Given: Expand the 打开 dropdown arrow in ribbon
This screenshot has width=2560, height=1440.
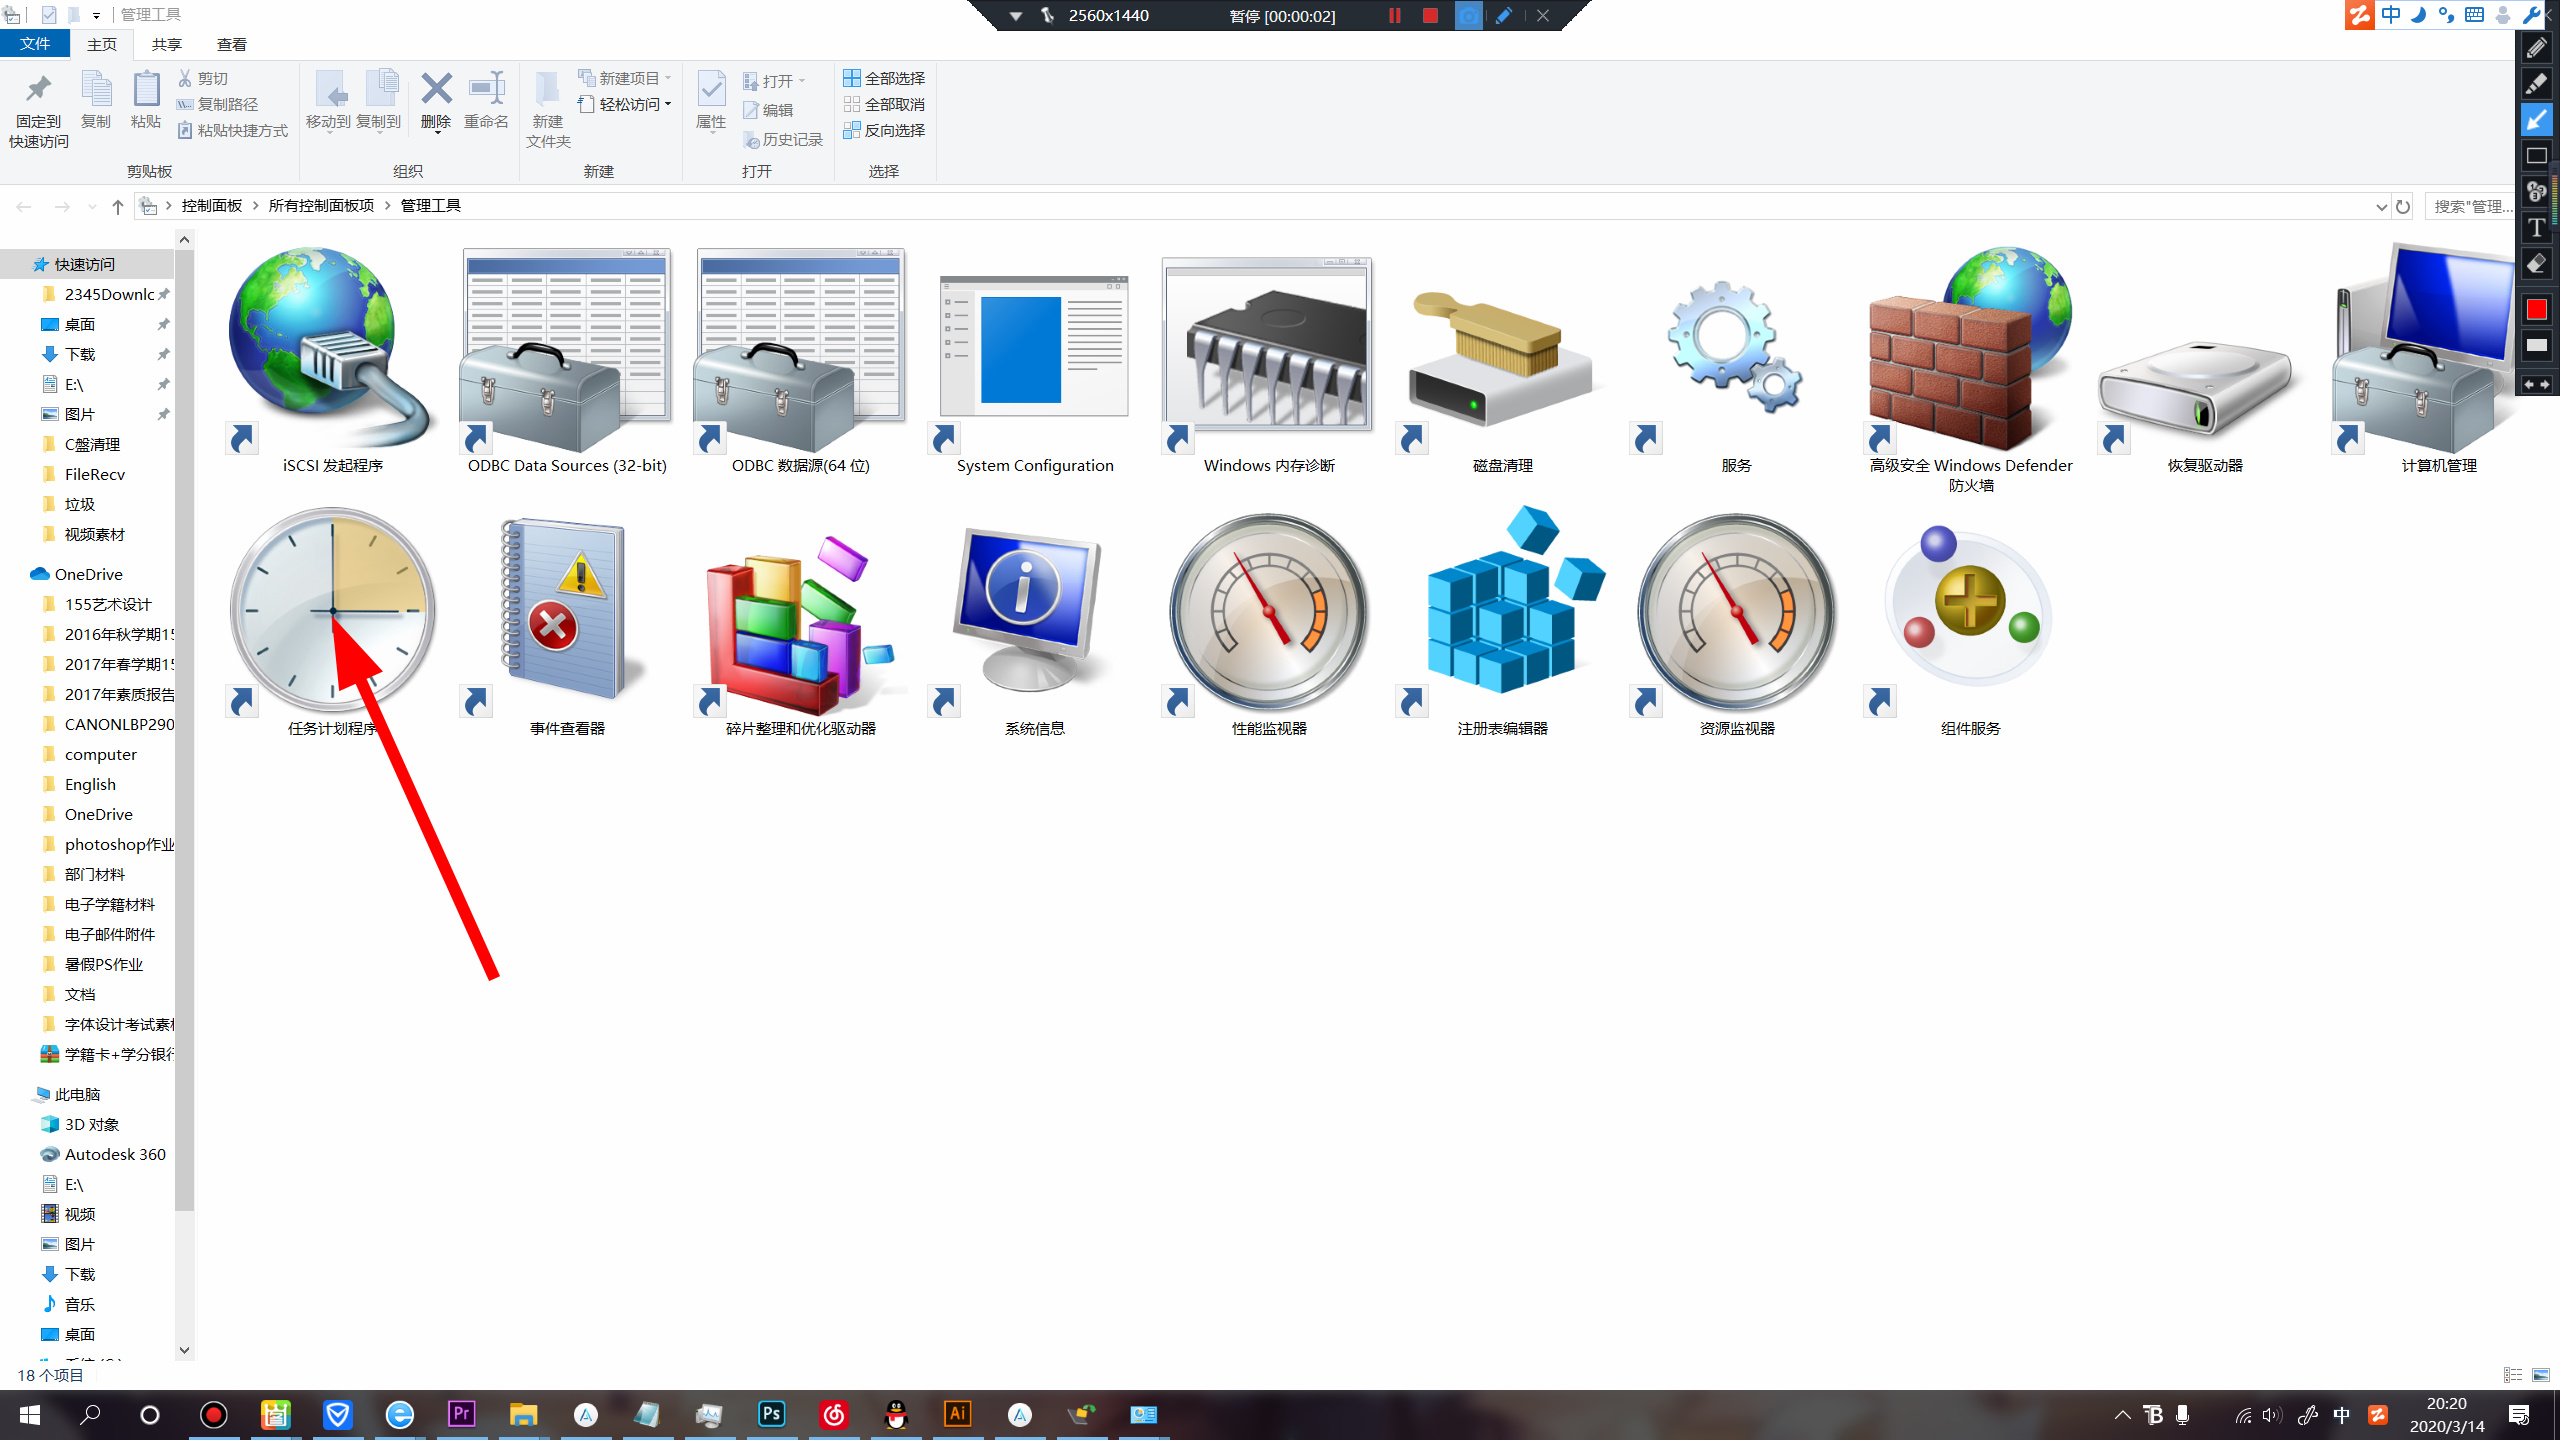Looking at the screenshot, I should [802, 80].
